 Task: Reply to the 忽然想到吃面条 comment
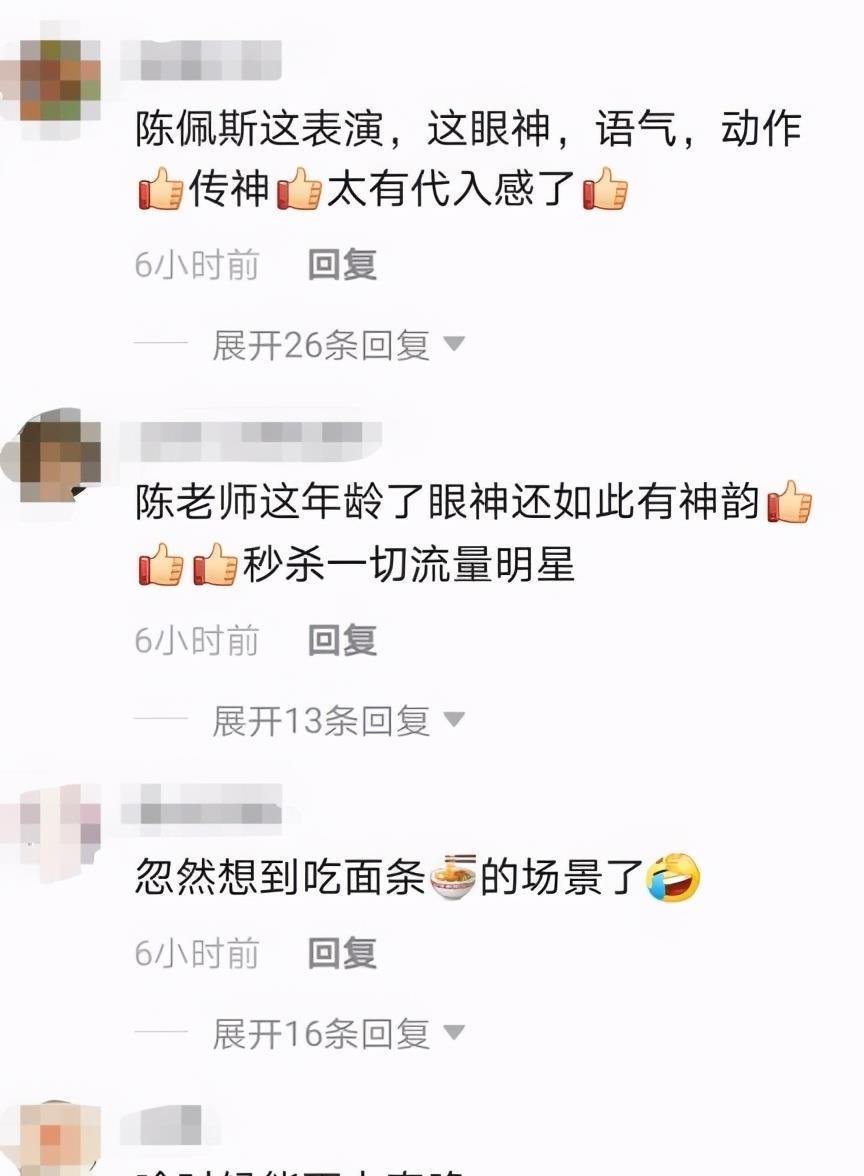click(342, 952)
